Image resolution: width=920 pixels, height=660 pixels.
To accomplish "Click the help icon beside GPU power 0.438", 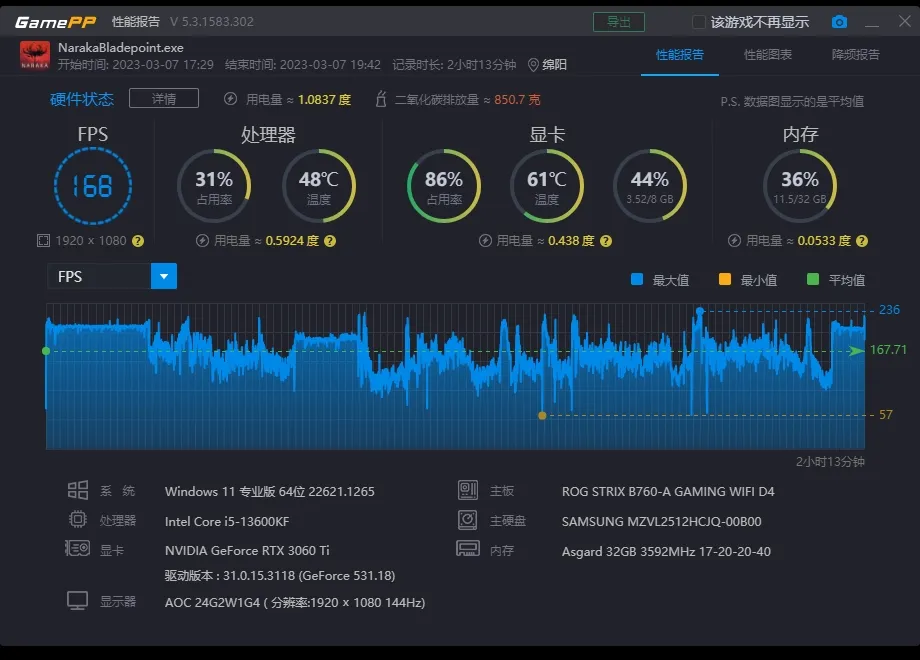I will click(606, 241).
